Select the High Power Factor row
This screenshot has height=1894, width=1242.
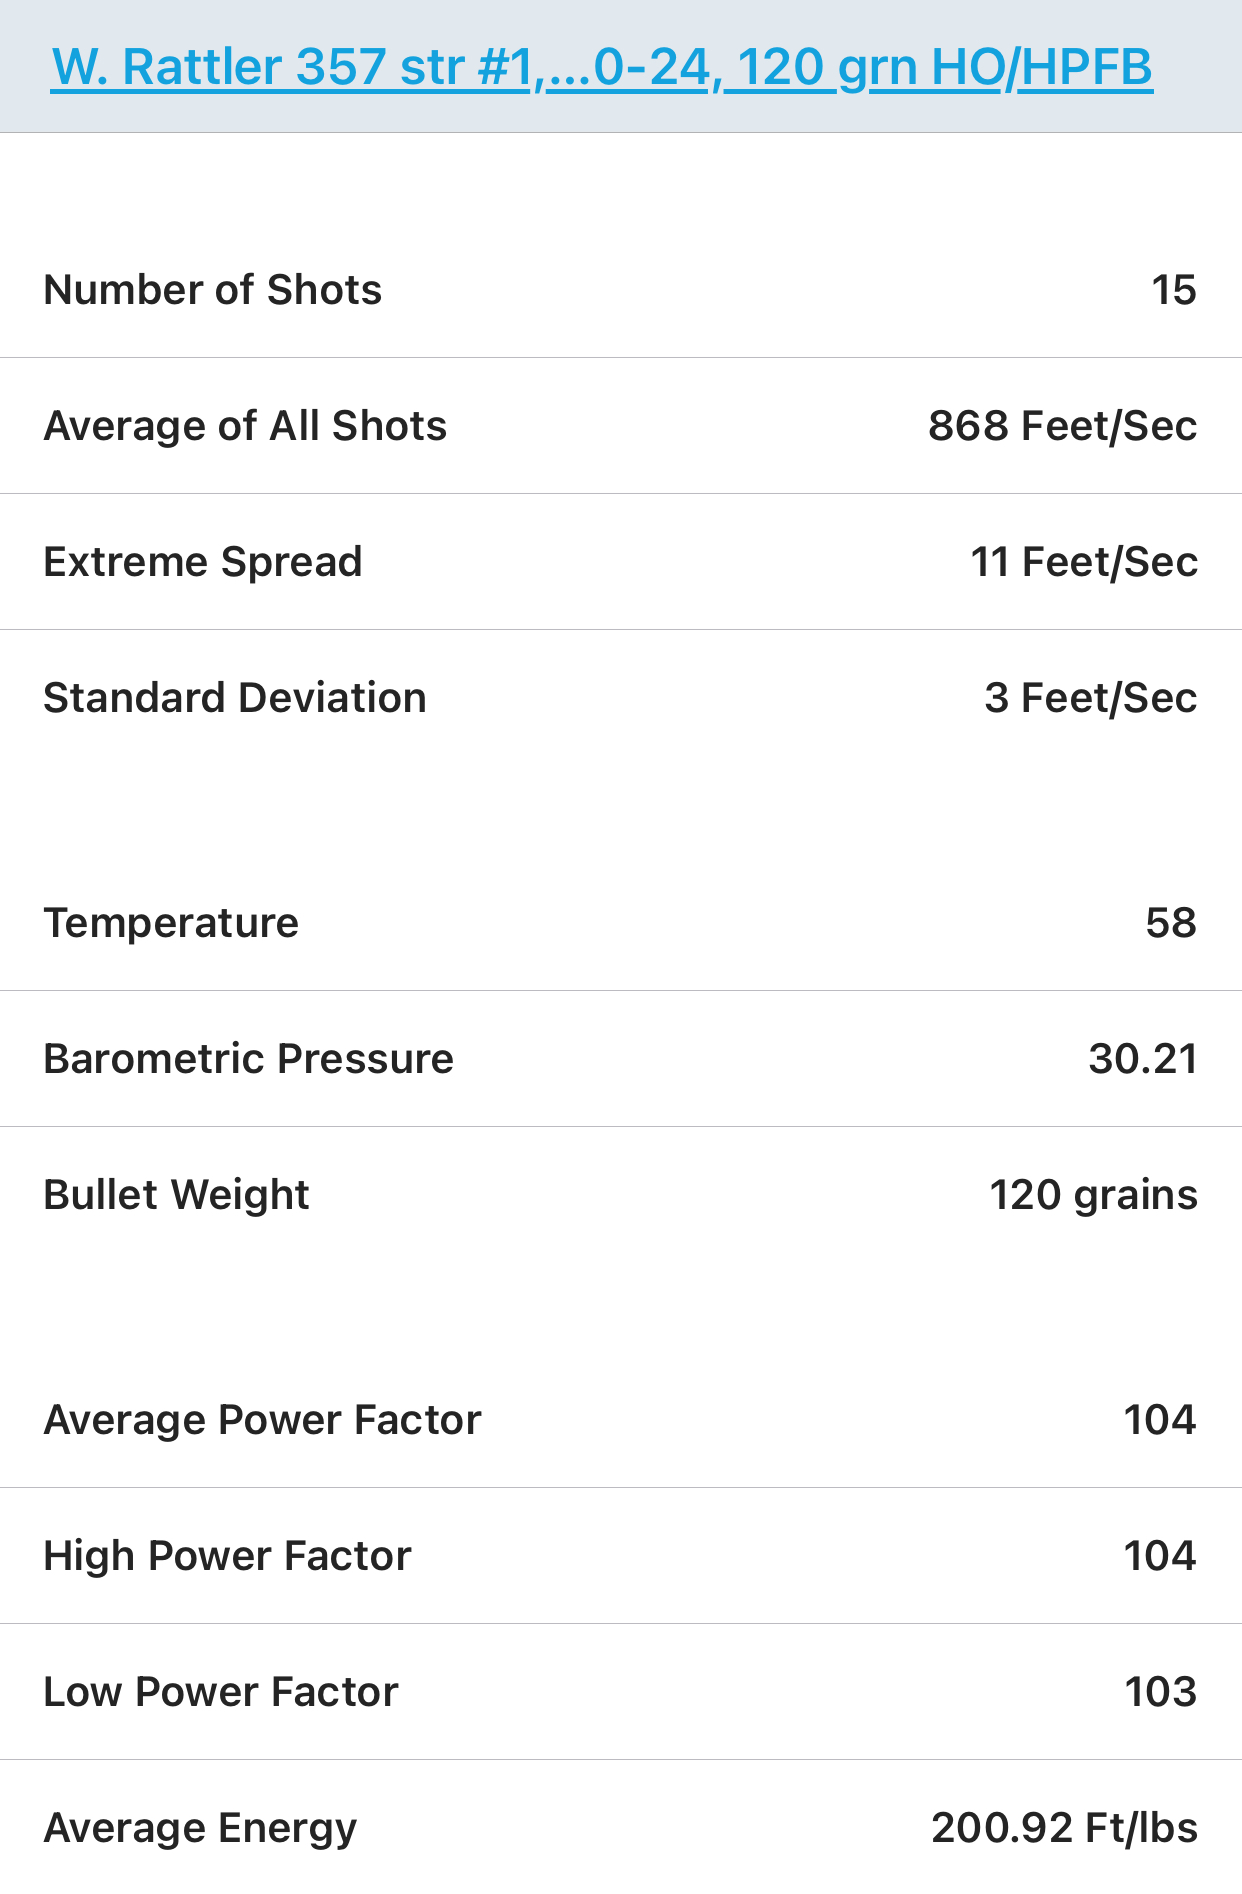point(621,1556)
